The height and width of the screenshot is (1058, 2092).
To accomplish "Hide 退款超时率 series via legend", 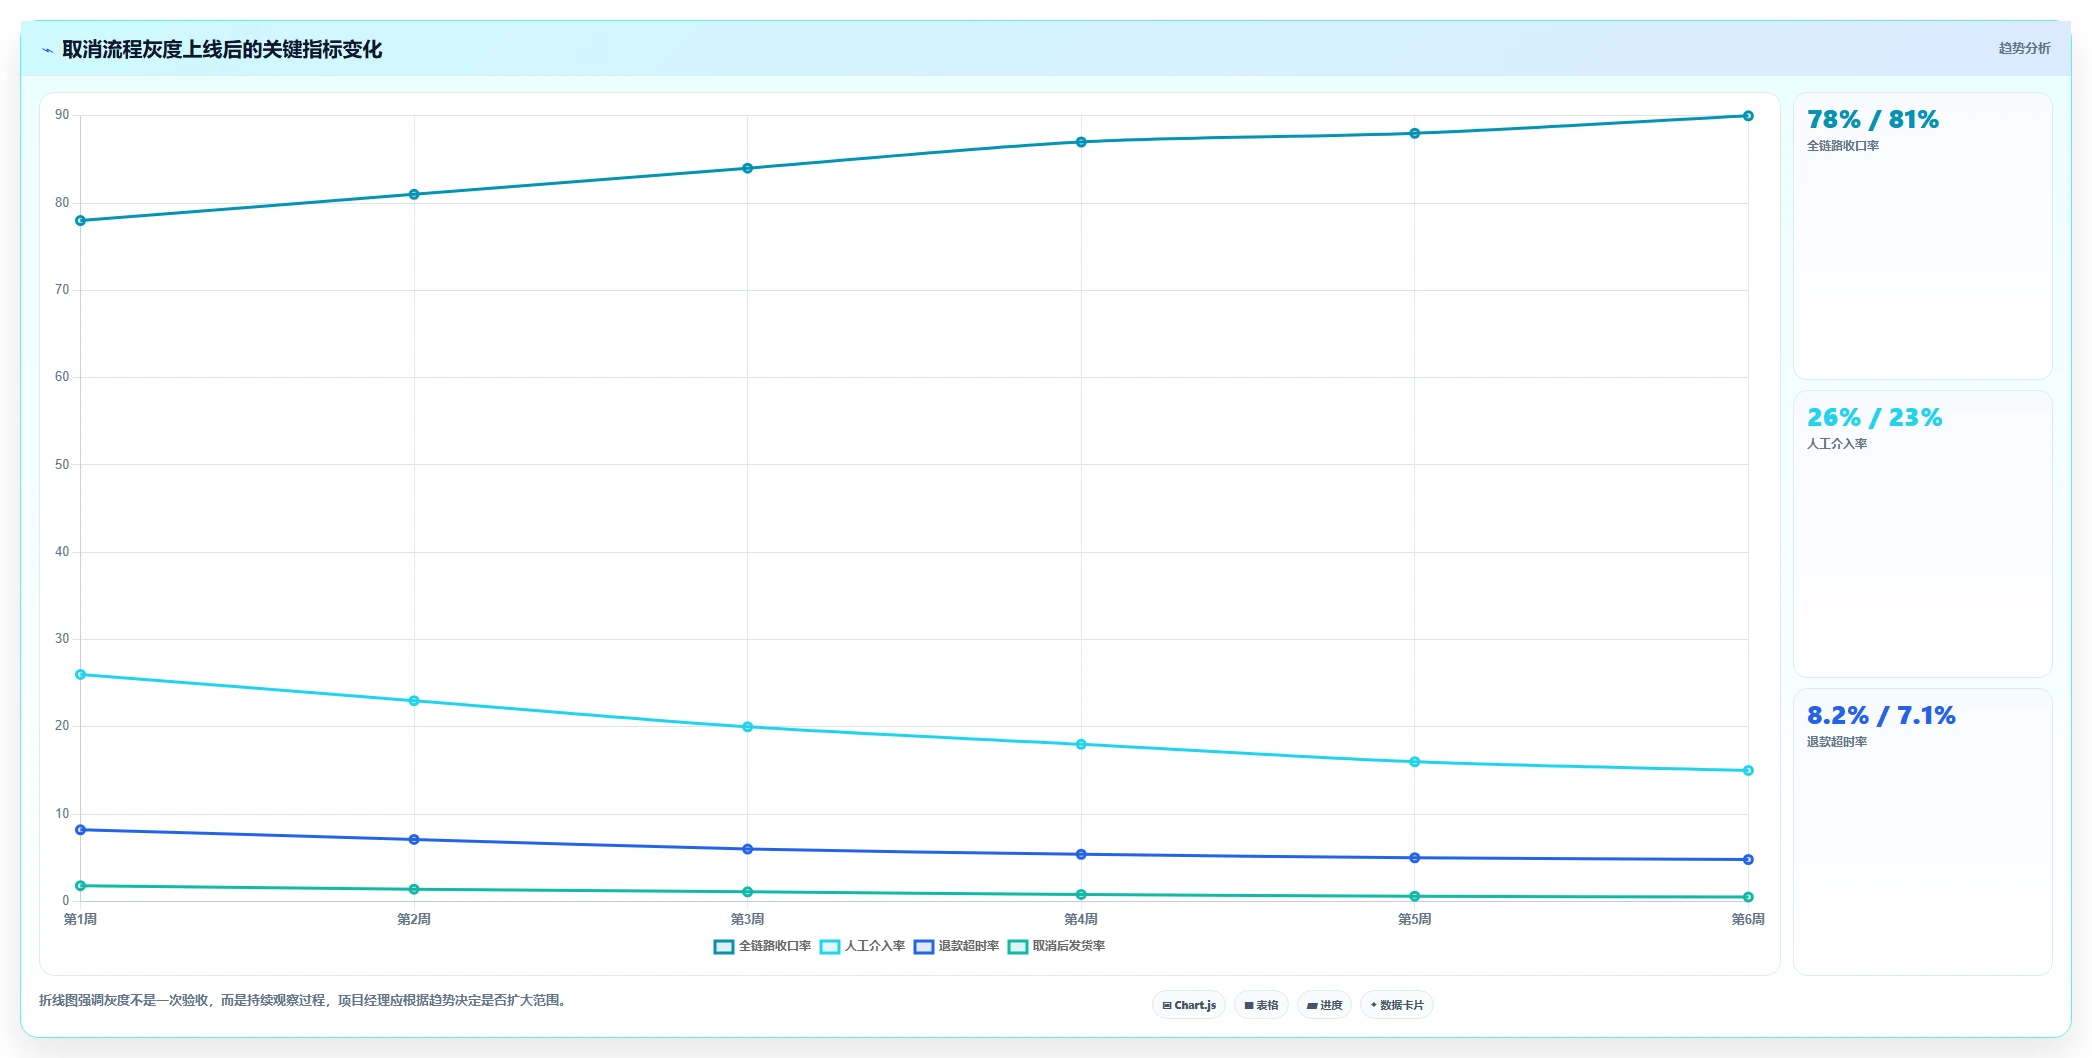I will [x=956, y=946].
